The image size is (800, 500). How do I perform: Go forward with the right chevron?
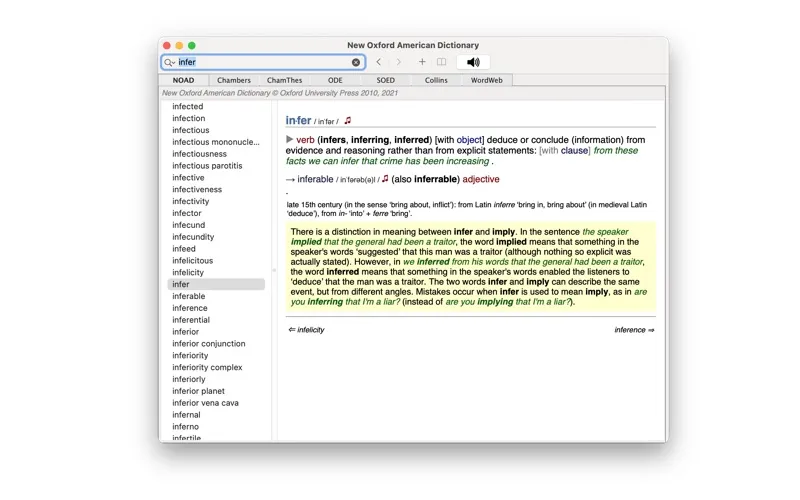tap(398, 62)
